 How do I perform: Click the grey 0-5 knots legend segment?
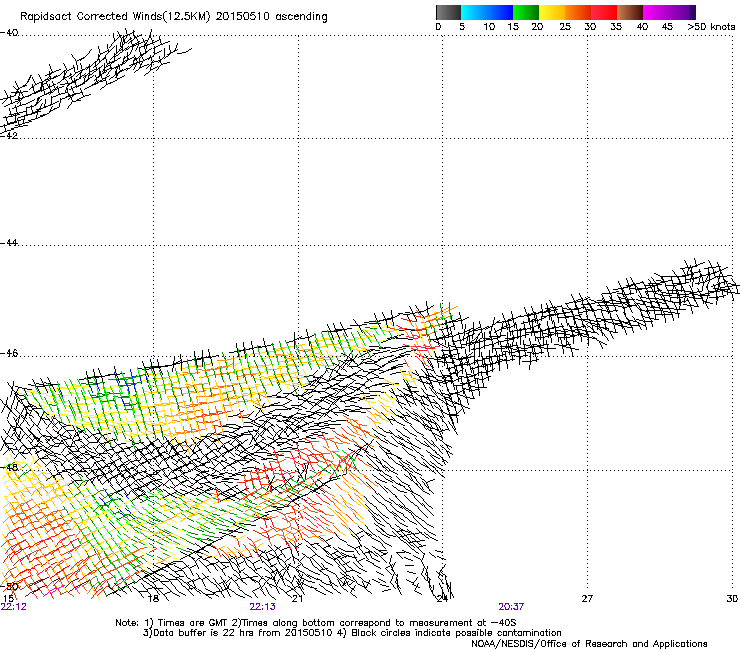click(448, 12)
